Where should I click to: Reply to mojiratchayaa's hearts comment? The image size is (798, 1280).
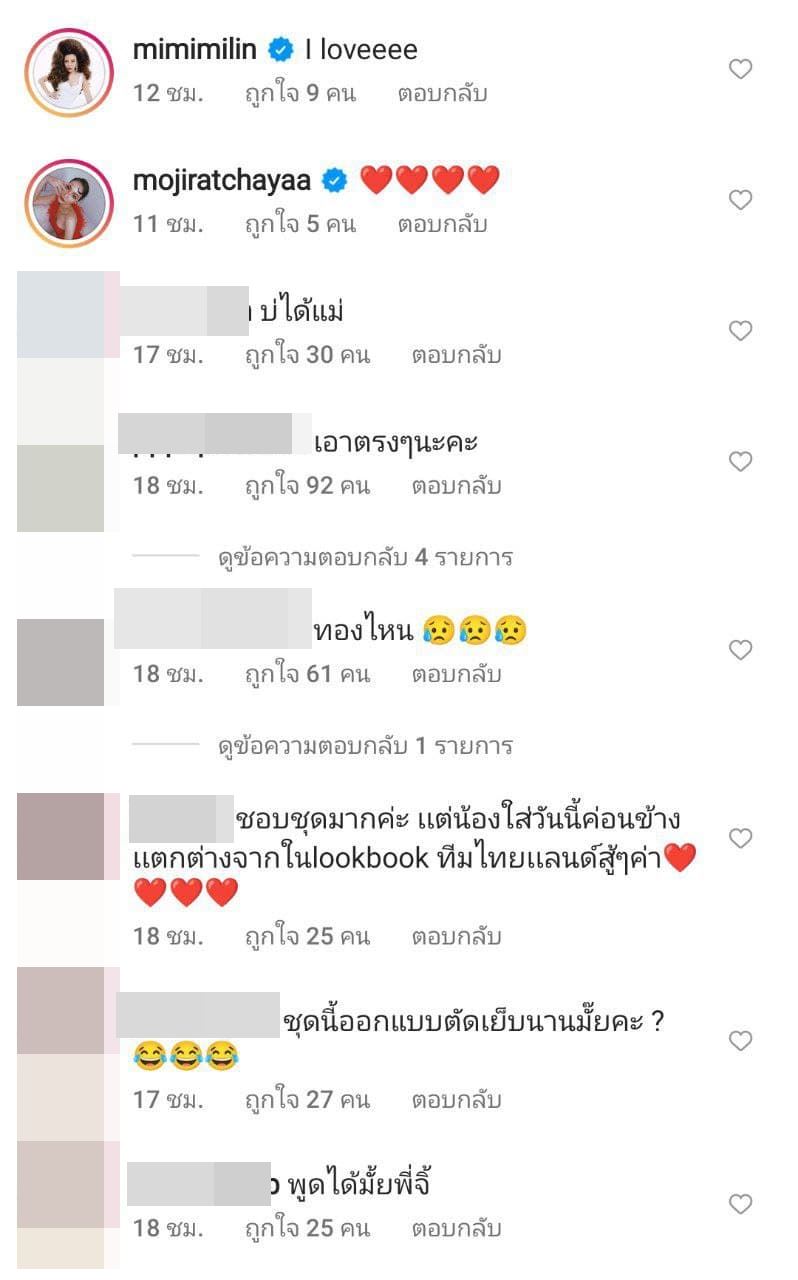(442, 224)
